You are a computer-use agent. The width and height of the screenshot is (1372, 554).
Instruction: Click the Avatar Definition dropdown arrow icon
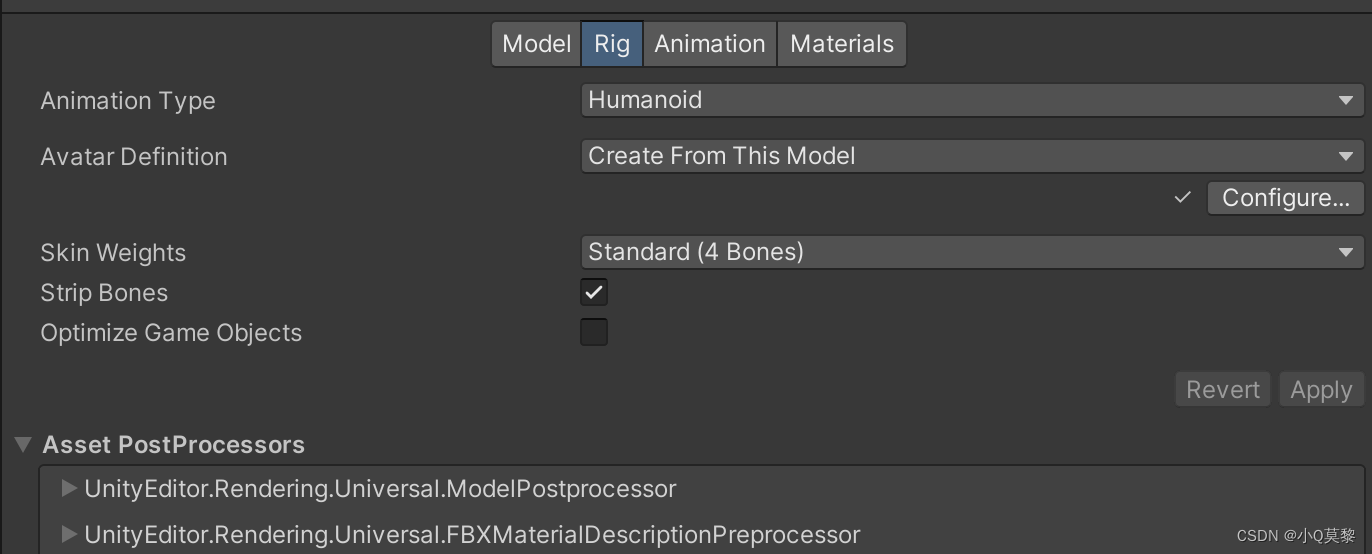click(x=1346, y=157)
